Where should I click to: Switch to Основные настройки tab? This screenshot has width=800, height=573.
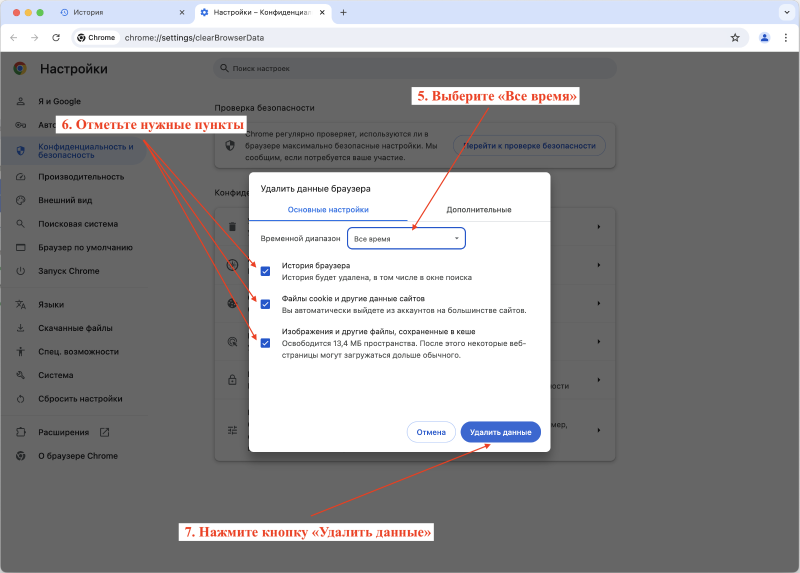coord(328,210)
